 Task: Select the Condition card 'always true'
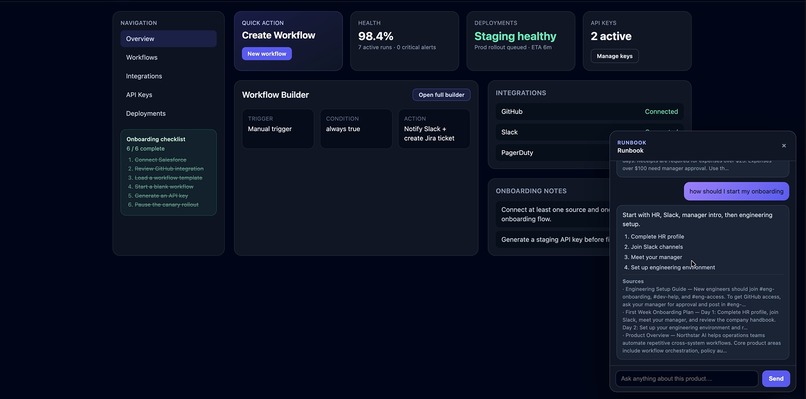coord(356,129)
